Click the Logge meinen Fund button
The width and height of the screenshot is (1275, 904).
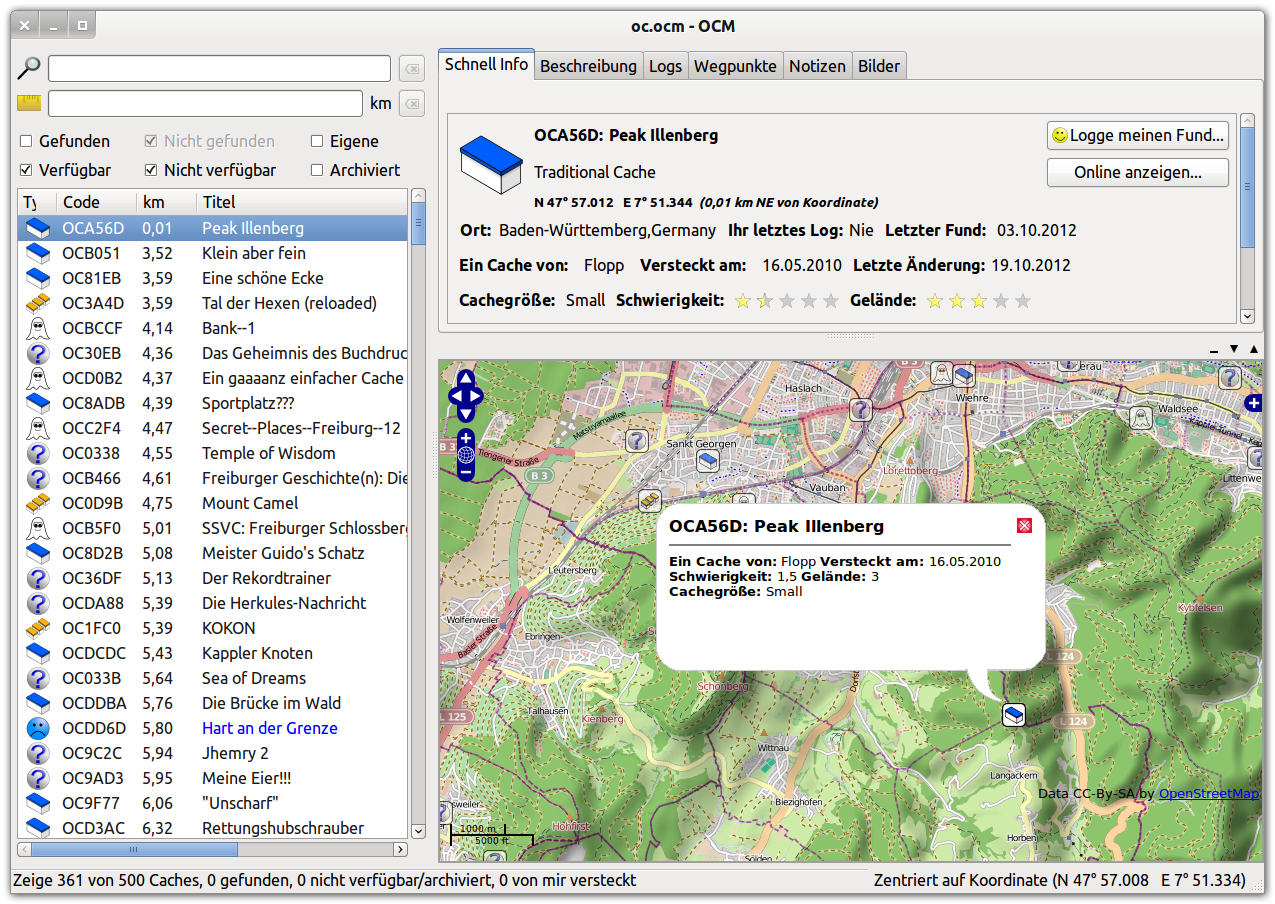(x=1138, y=135)
